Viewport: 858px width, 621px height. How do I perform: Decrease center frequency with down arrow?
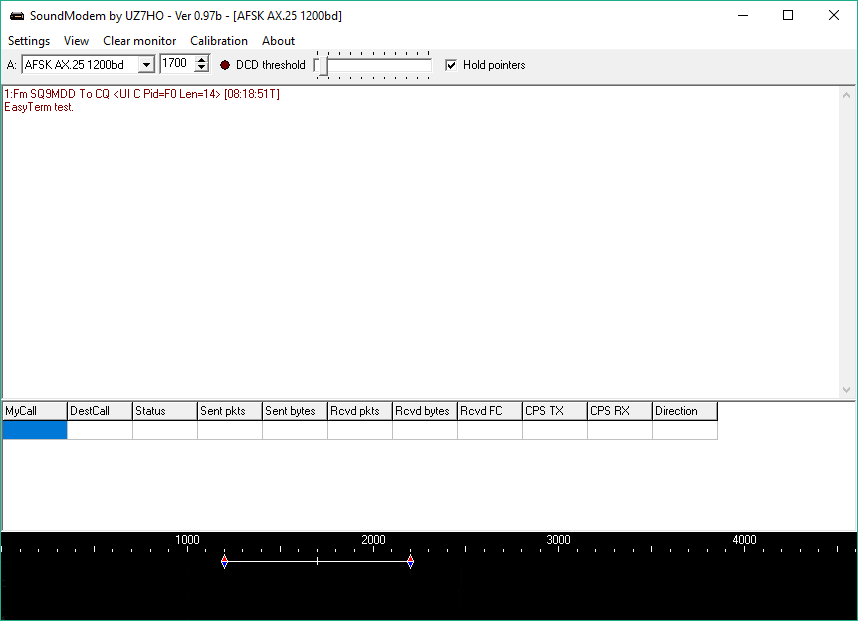coord(202,69)
